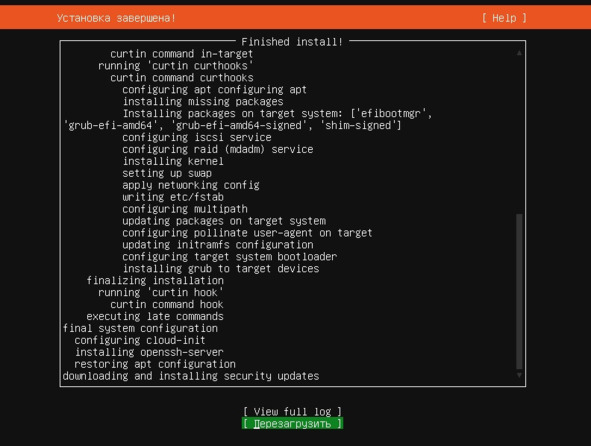
Task: Select the Перезагрузить reboot button
Action: (x=292, y=423)
